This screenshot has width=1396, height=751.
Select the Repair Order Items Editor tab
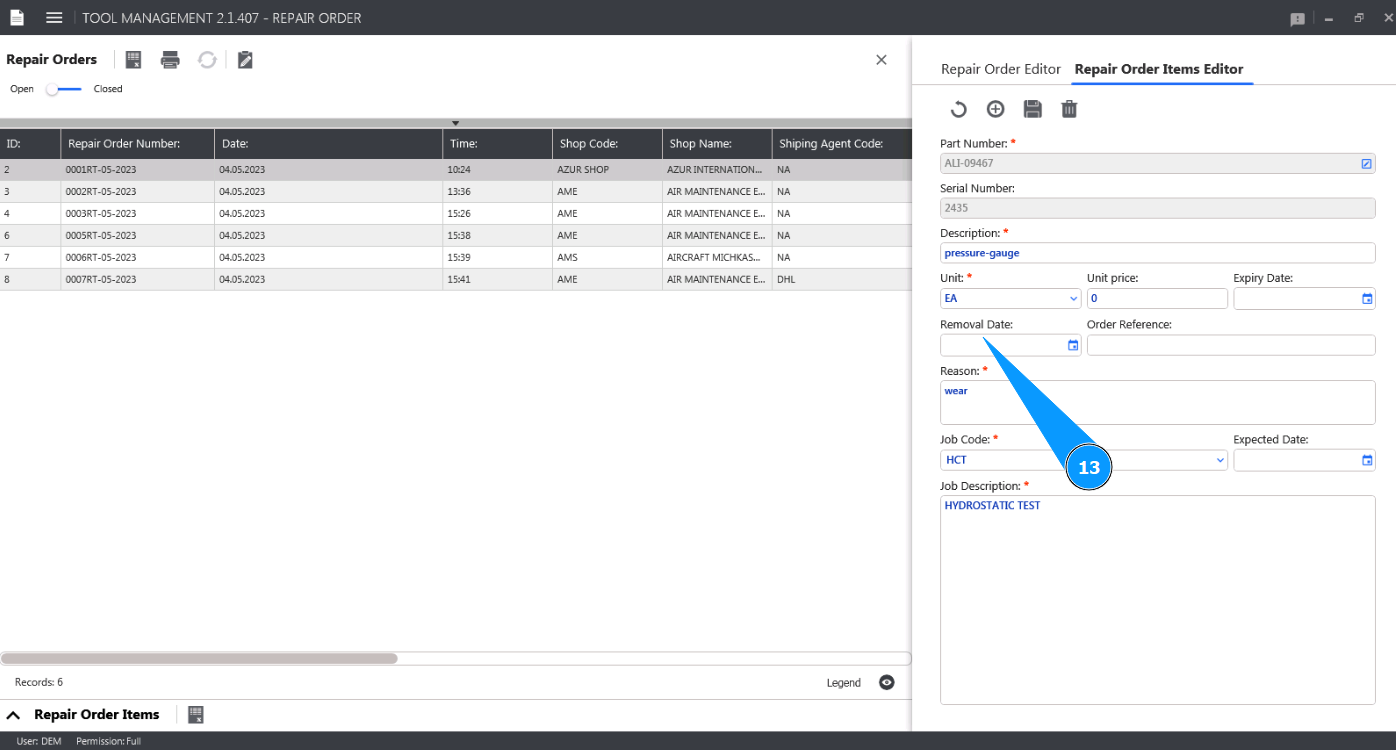[1158, 69]
